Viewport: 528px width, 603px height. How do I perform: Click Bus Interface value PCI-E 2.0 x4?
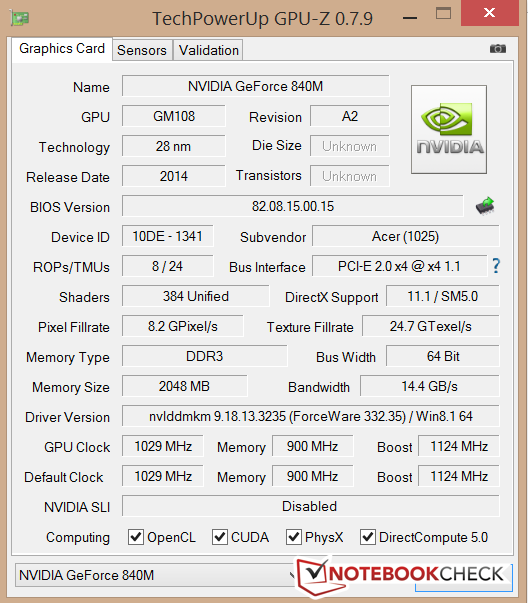pyautogui.click(x=400, y=266)
